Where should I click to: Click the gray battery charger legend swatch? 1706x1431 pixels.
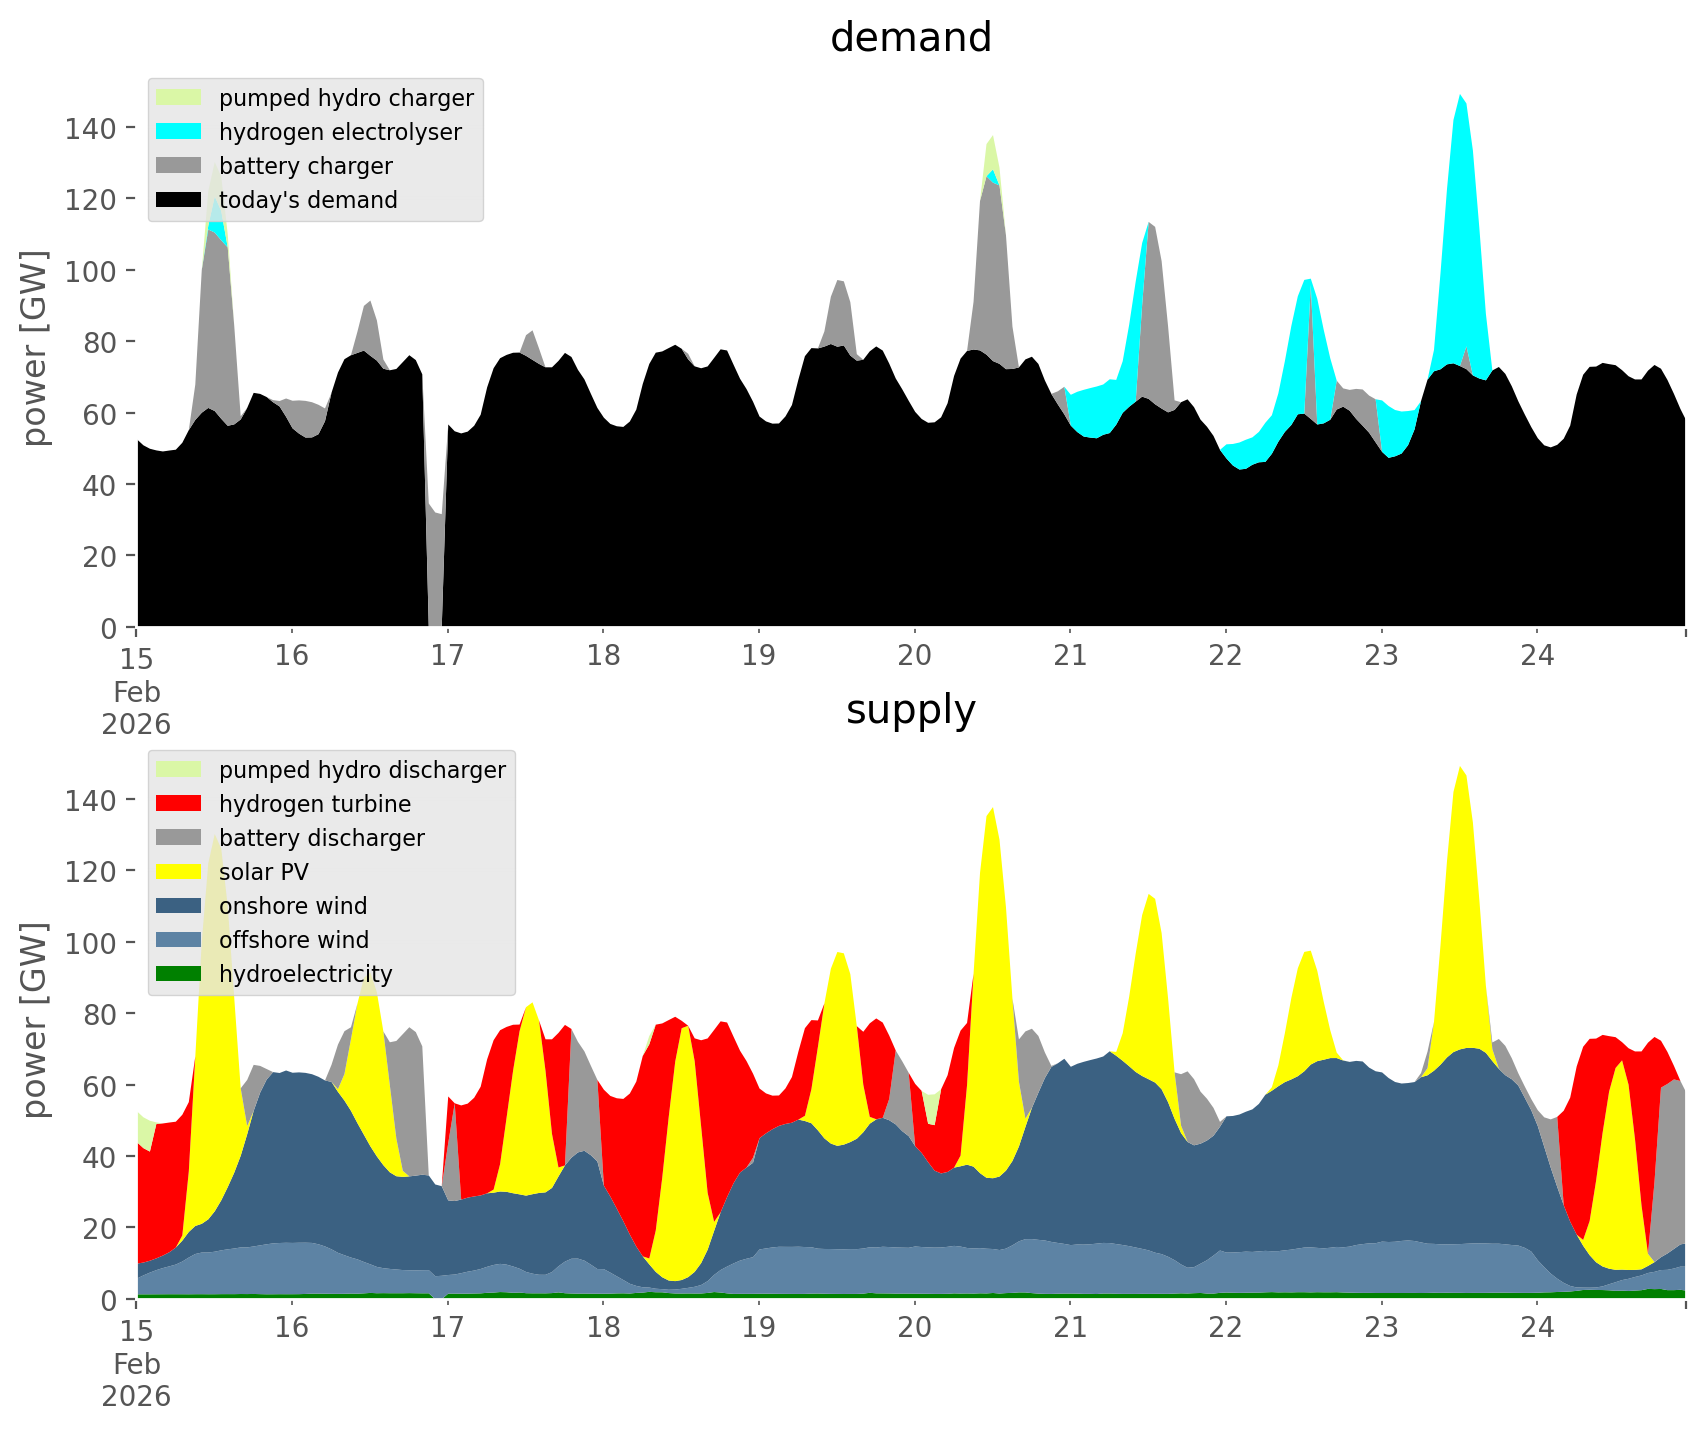tap(179, 166)
